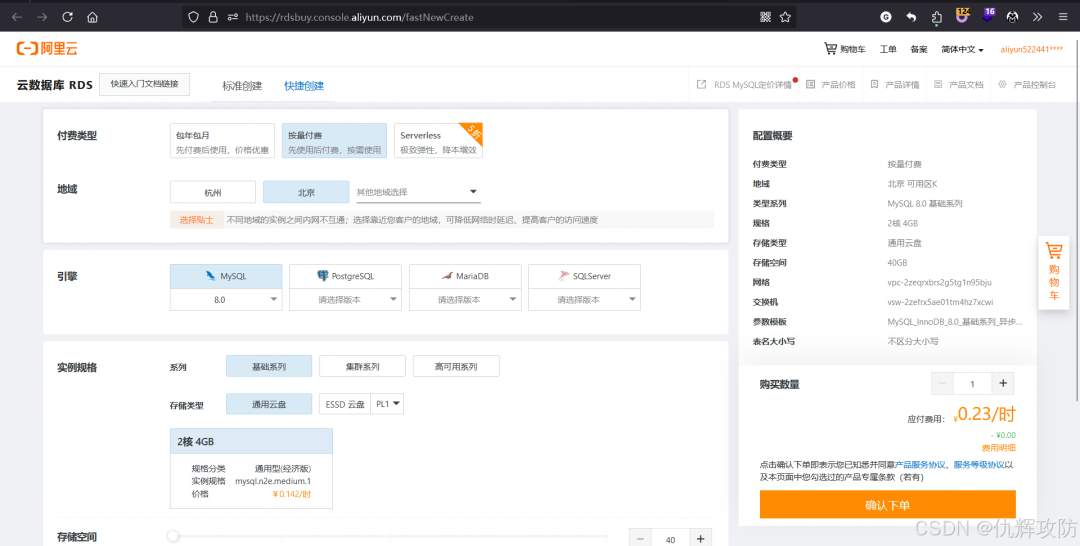The width and height of the screenshot is (1080, 546).
Task: Open PL1 performance level dropdown
Action: coord(387,404)
